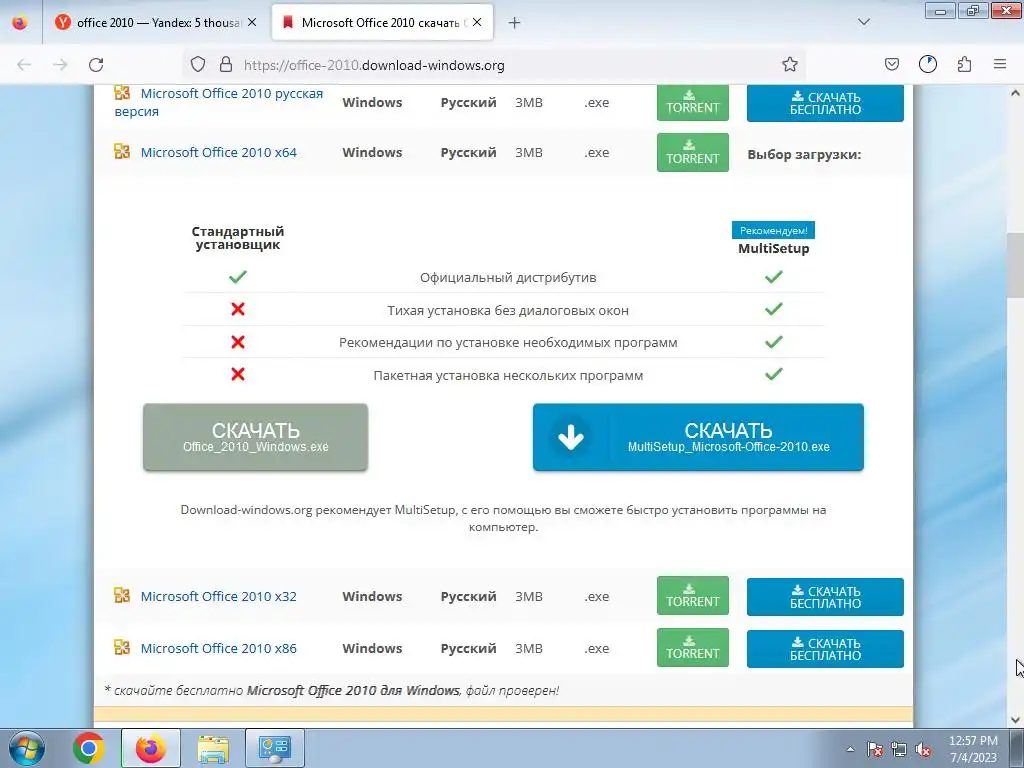Show hidden tray icons arrow
Viewport: 1024px width, 768px height.
click(x=850, y=749)
